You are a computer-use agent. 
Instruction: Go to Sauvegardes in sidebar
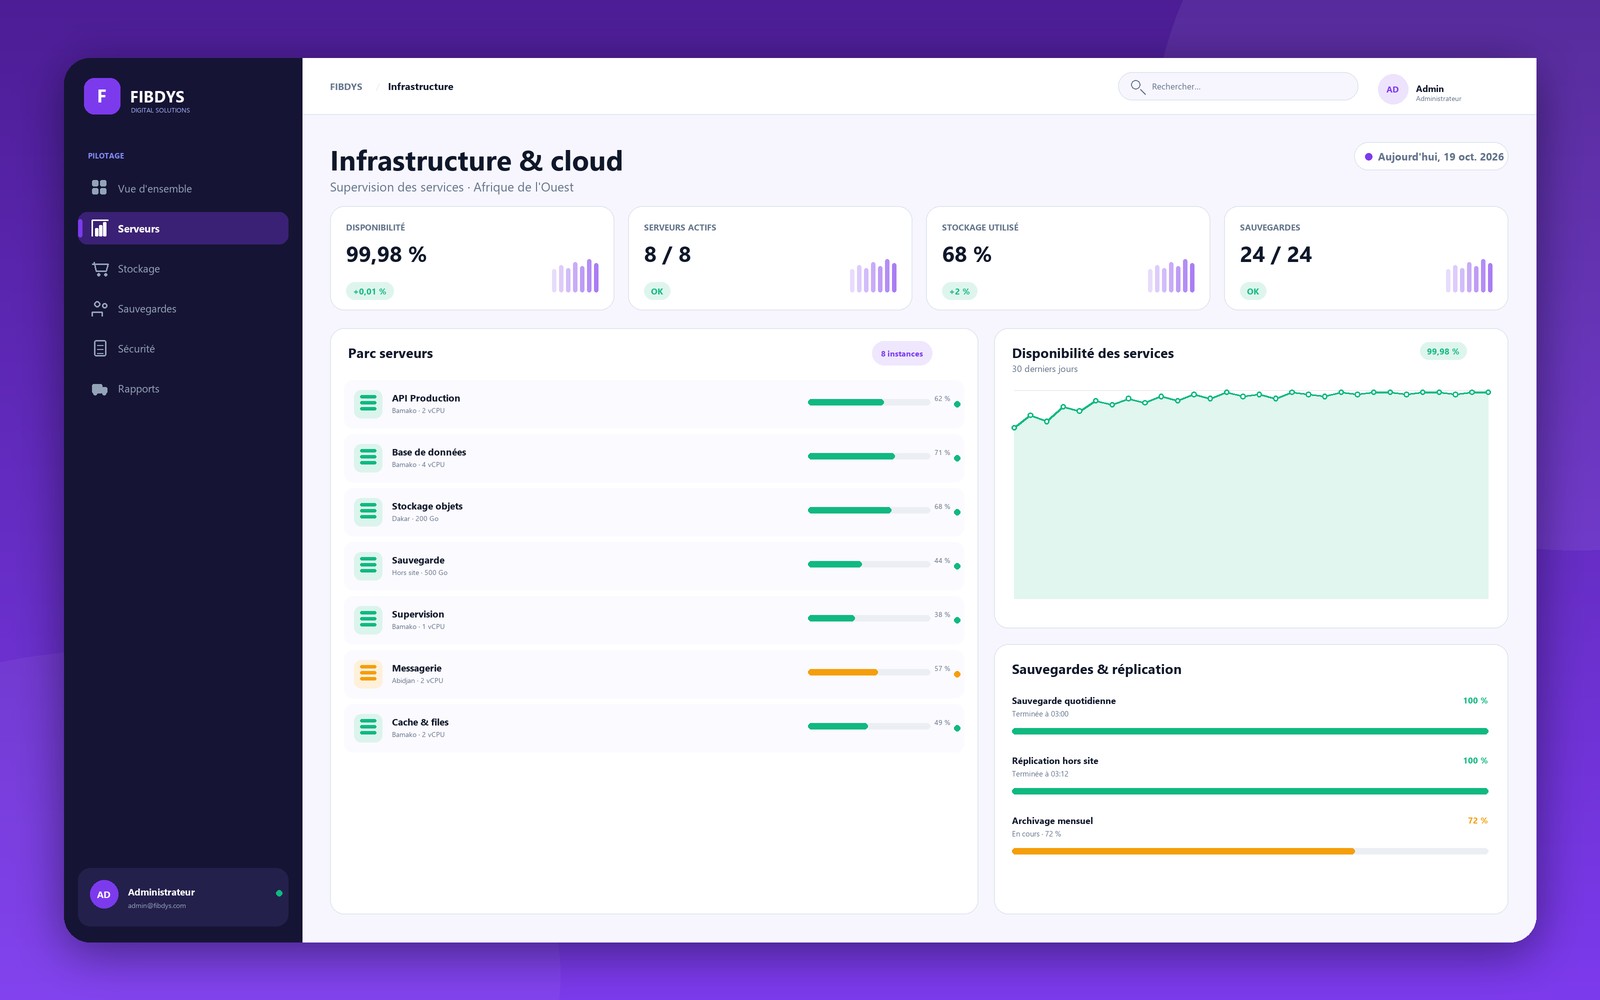183,308
